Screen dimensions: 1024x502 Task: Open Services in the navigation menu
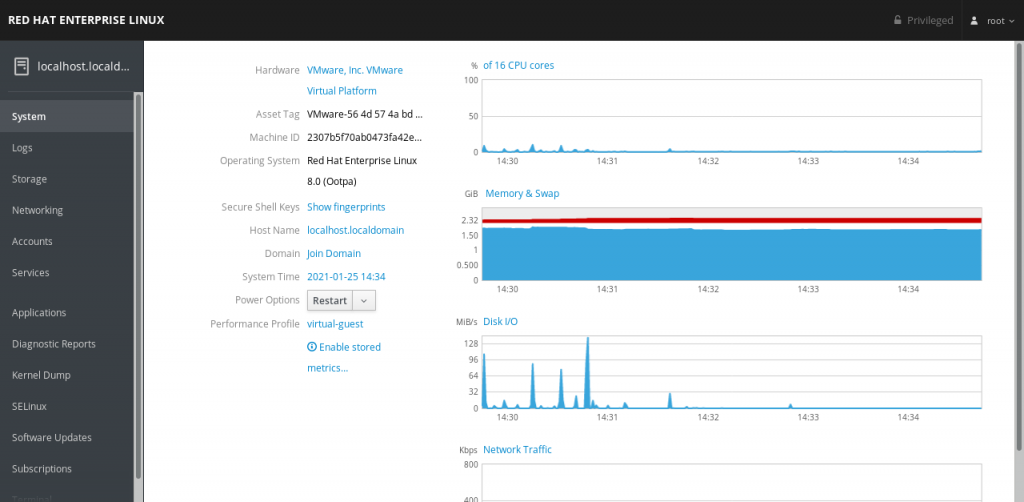[30, 272]
